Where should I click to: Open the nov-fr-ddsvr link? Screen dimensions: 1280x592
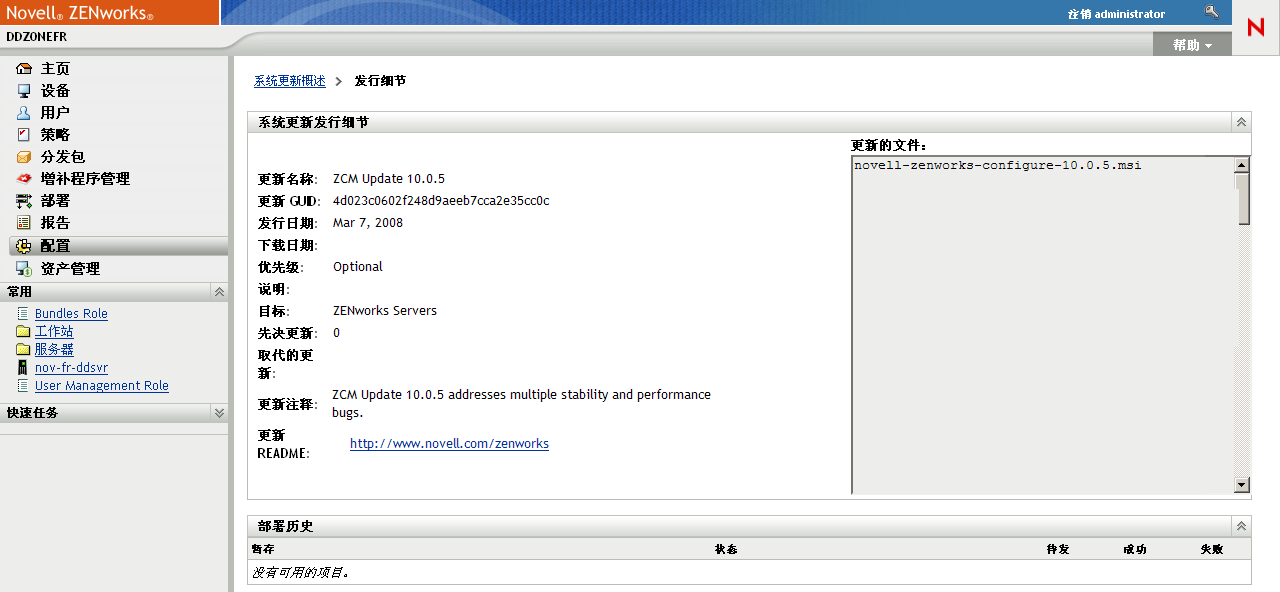pos(71,368)
